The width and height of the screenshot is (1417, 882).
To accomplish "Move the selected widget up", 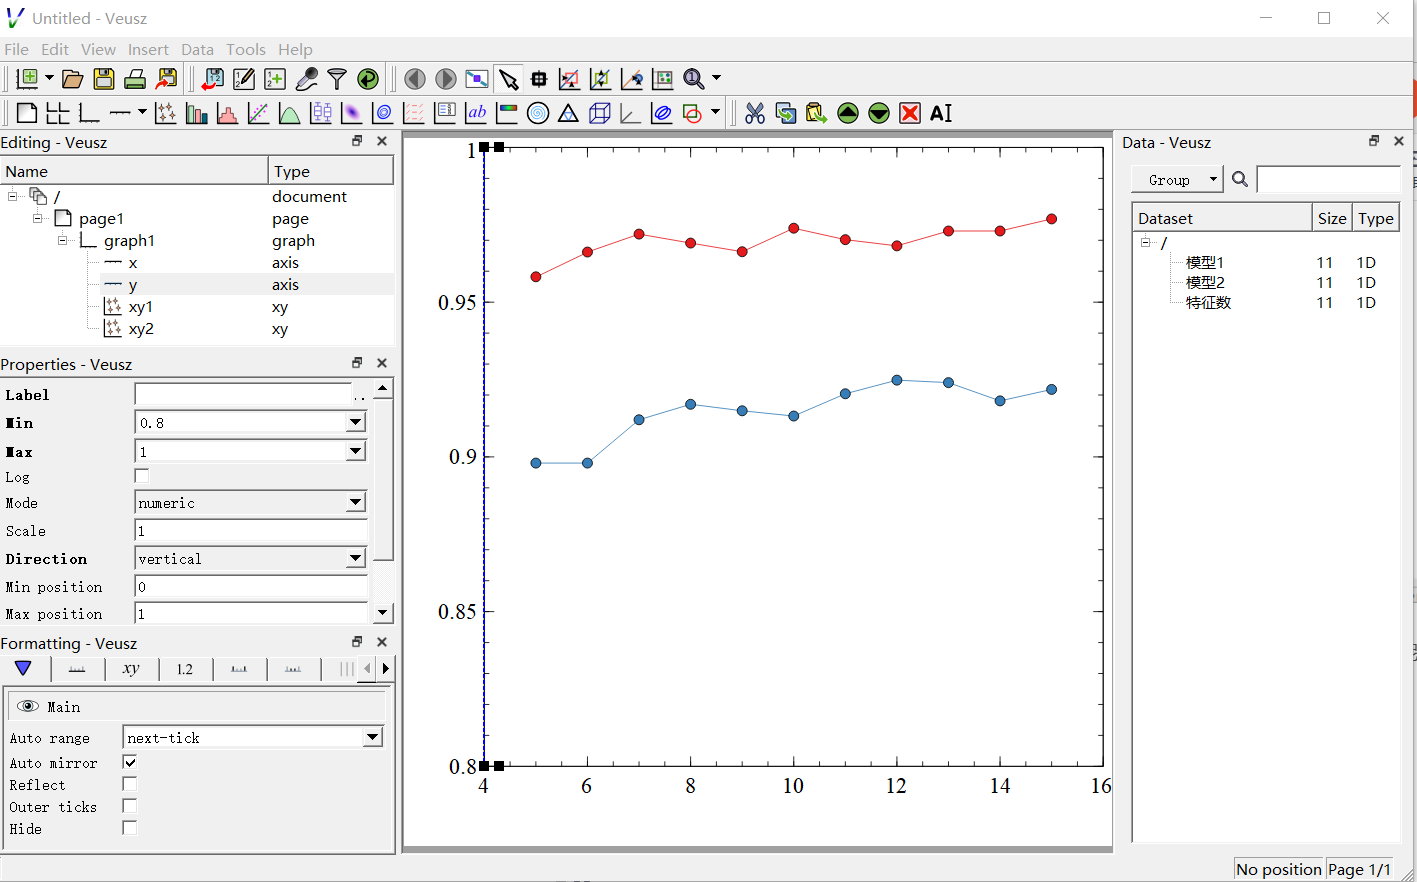I will pyautogui.click(x=848, y=113).
